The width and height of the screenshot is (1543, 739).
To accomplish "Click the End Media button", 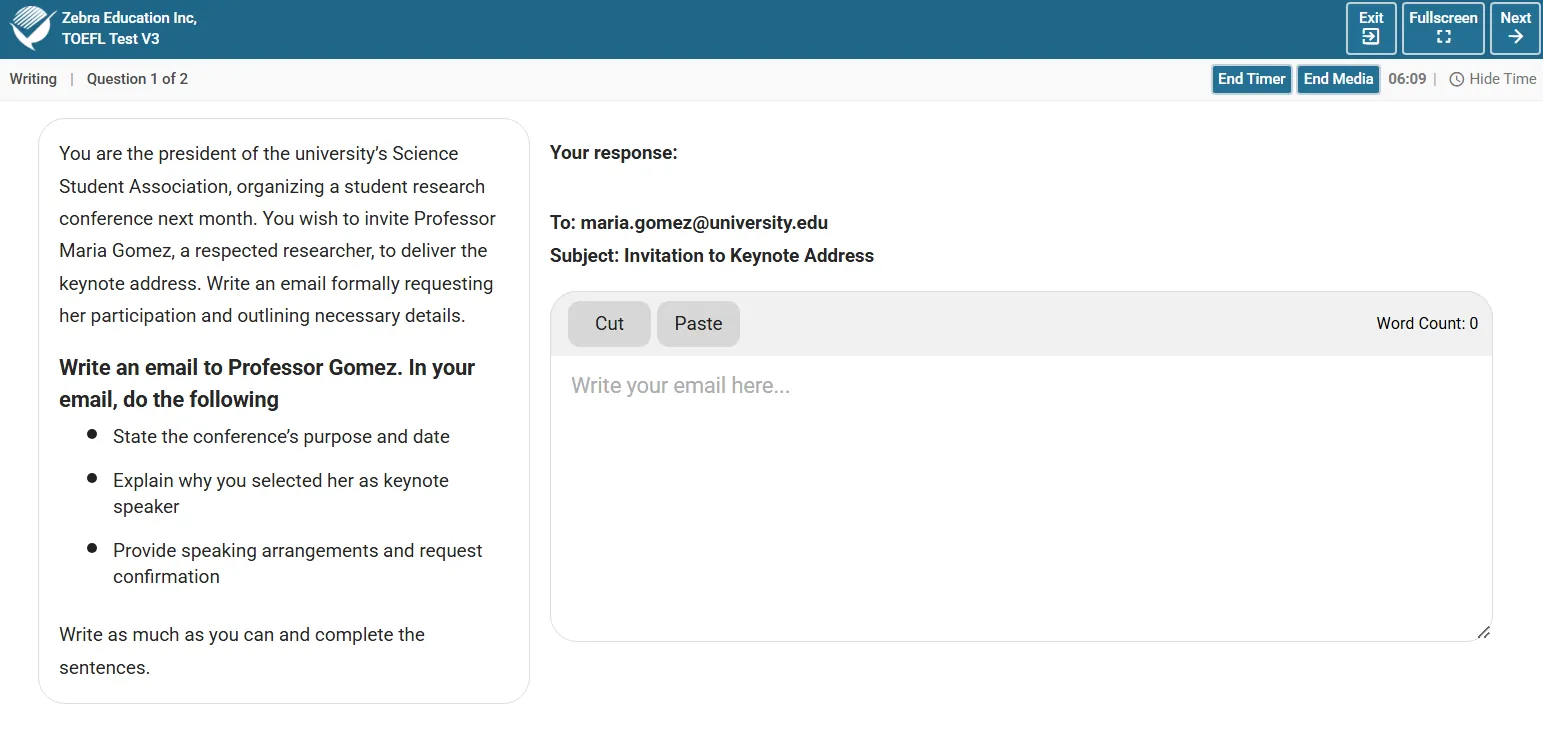I will click(x=1338, y=79).
